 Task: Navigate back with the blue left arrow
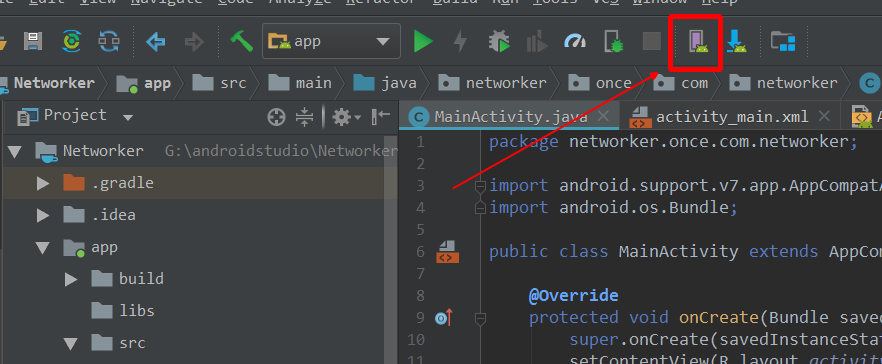155,42
